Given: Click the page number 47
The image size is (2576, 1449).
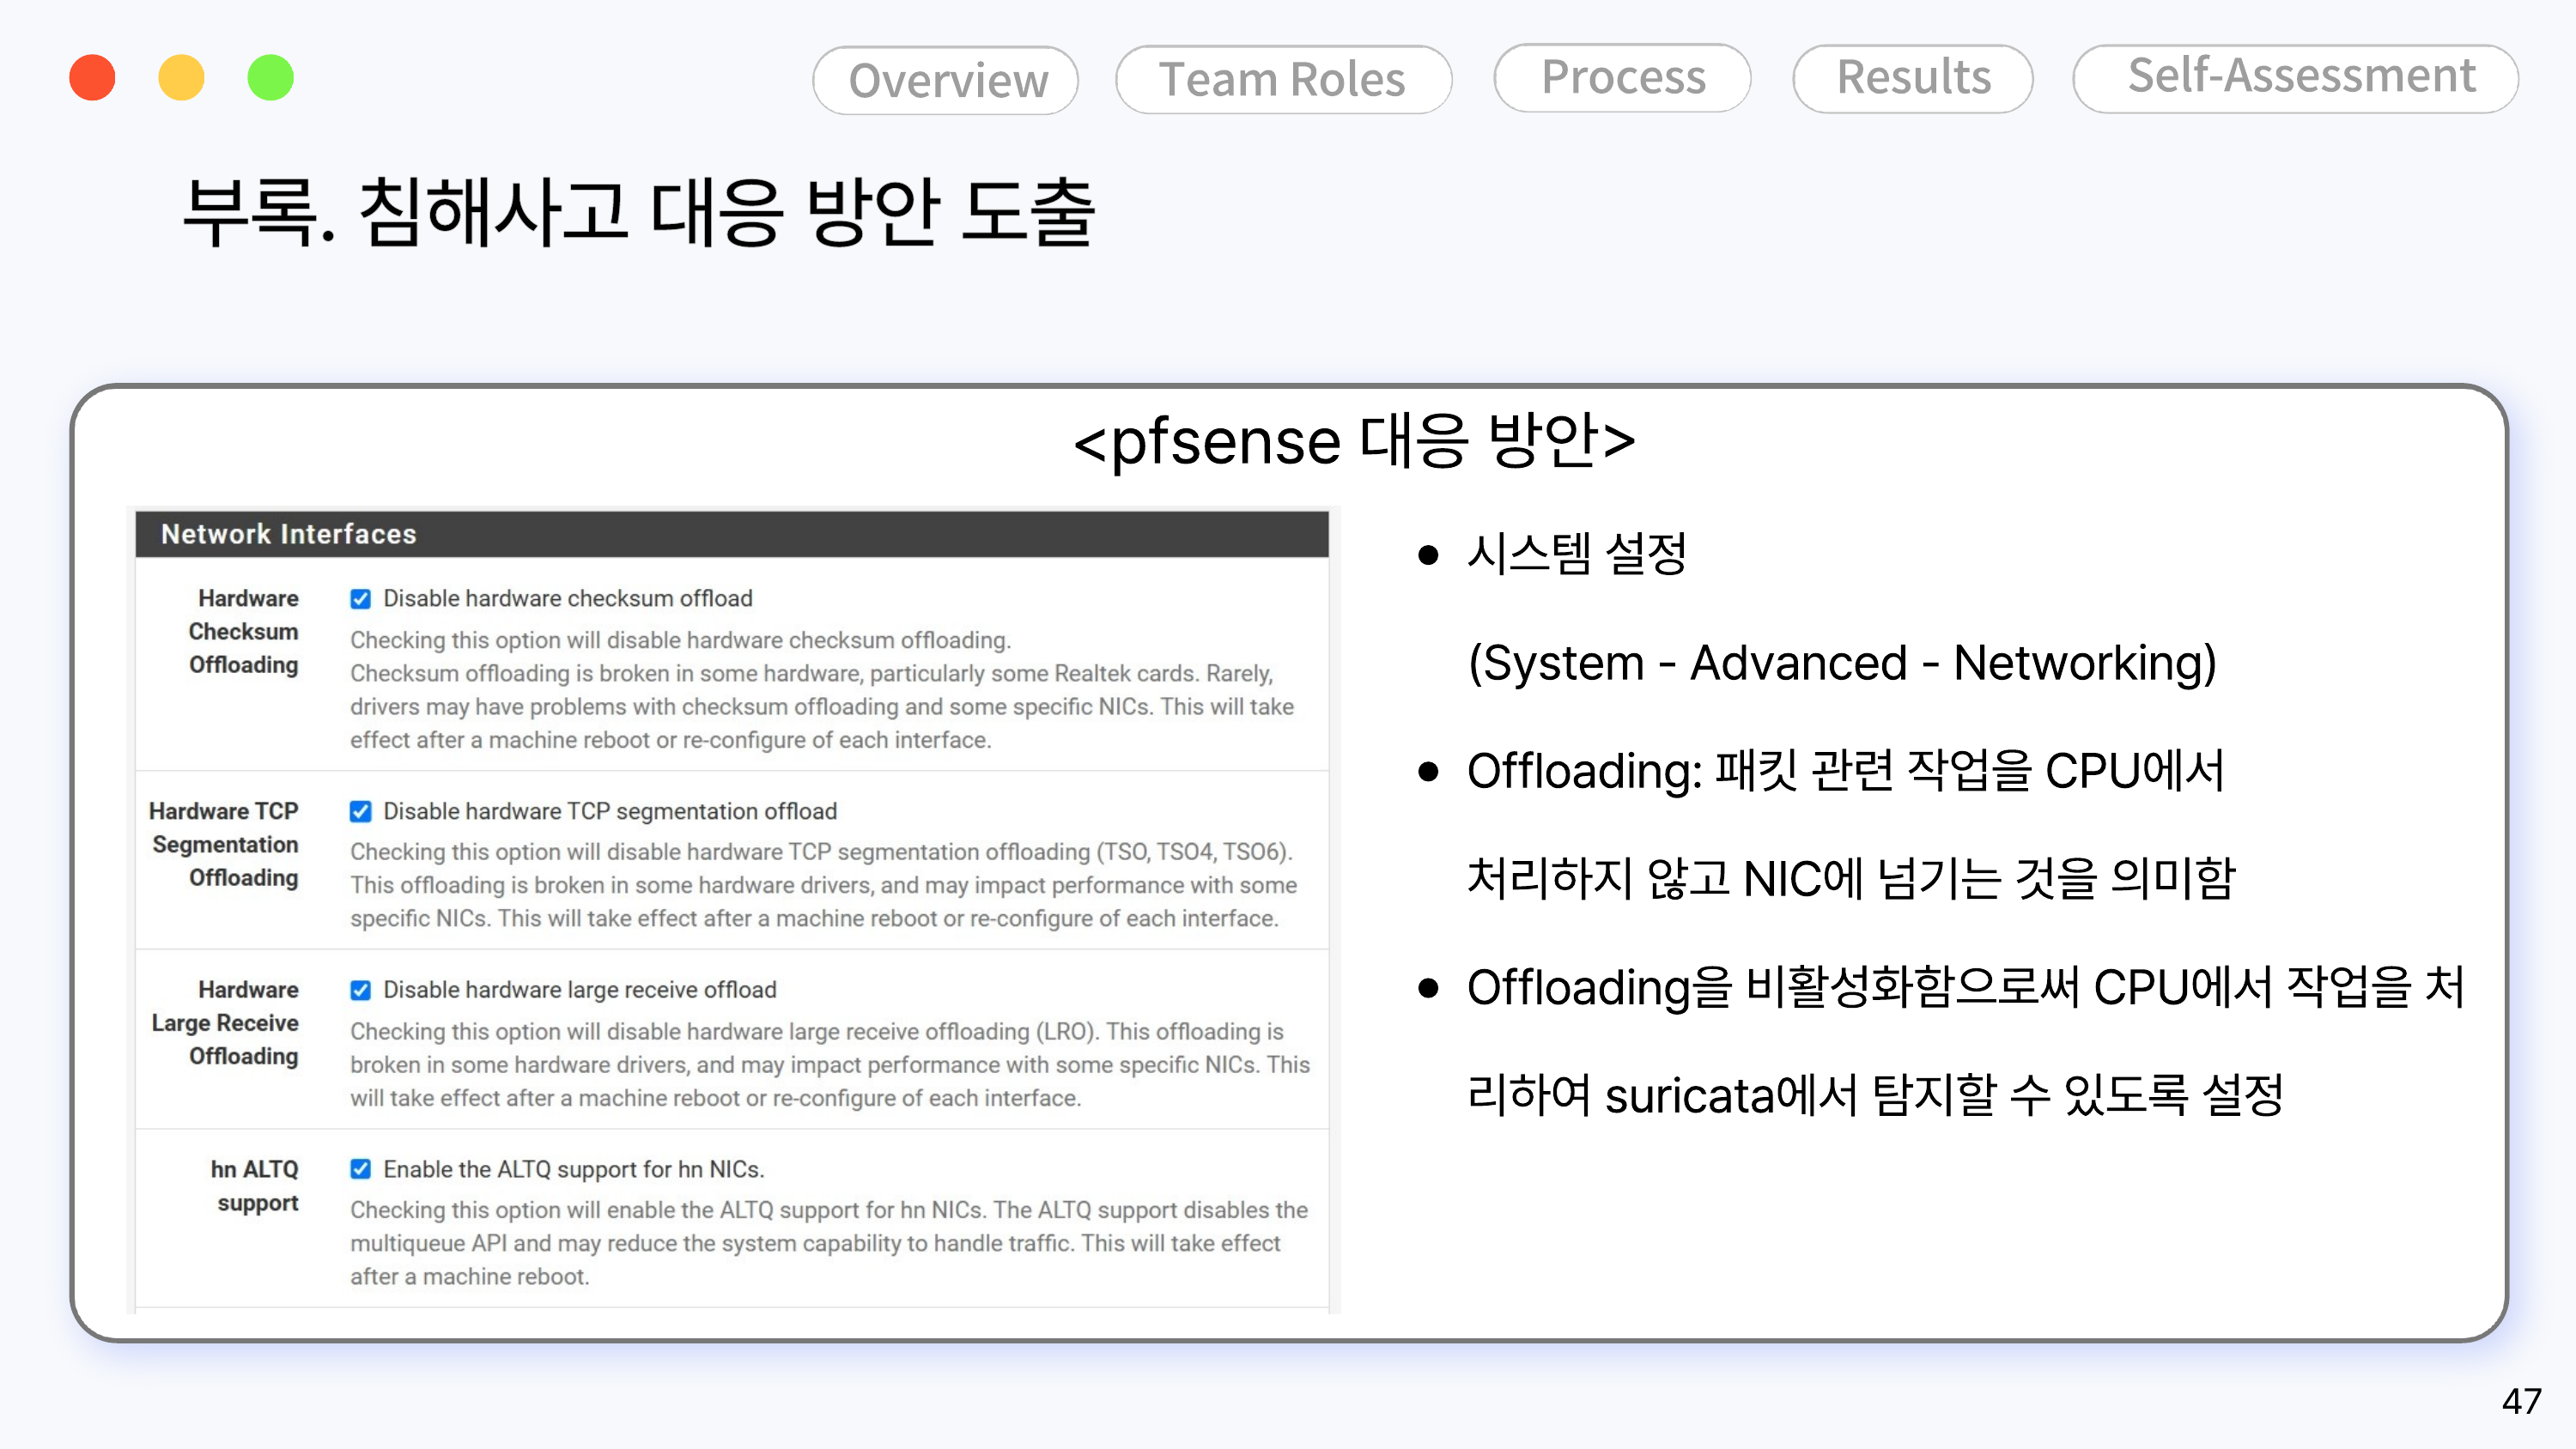Looking at the screenshot, I should click(x=2521, y=1401).
